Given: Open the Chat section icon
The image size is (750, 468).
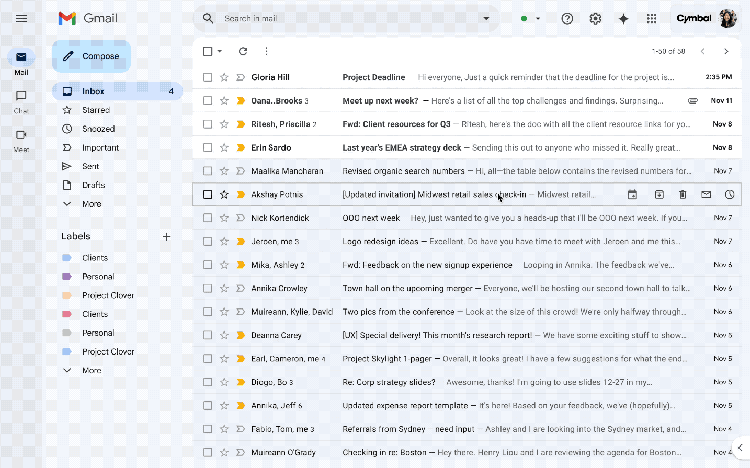Looking at the screenshot, I should point(21,96).
